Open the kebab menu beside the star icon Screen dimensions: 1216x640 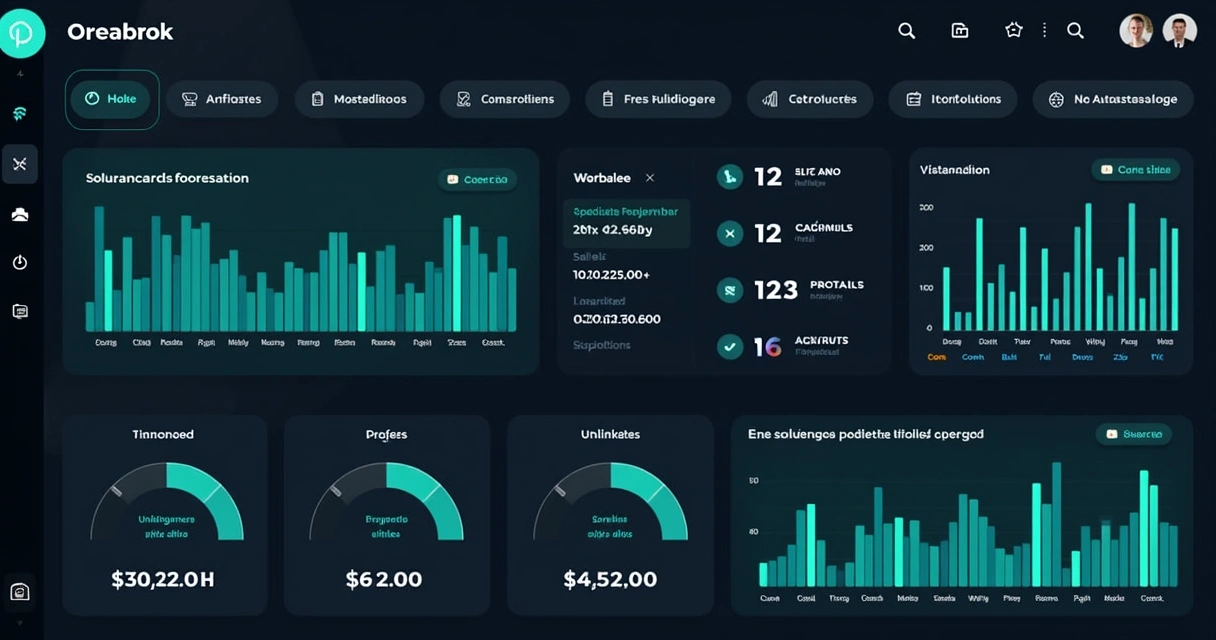pyautogui.click(x=1043, y=30)
